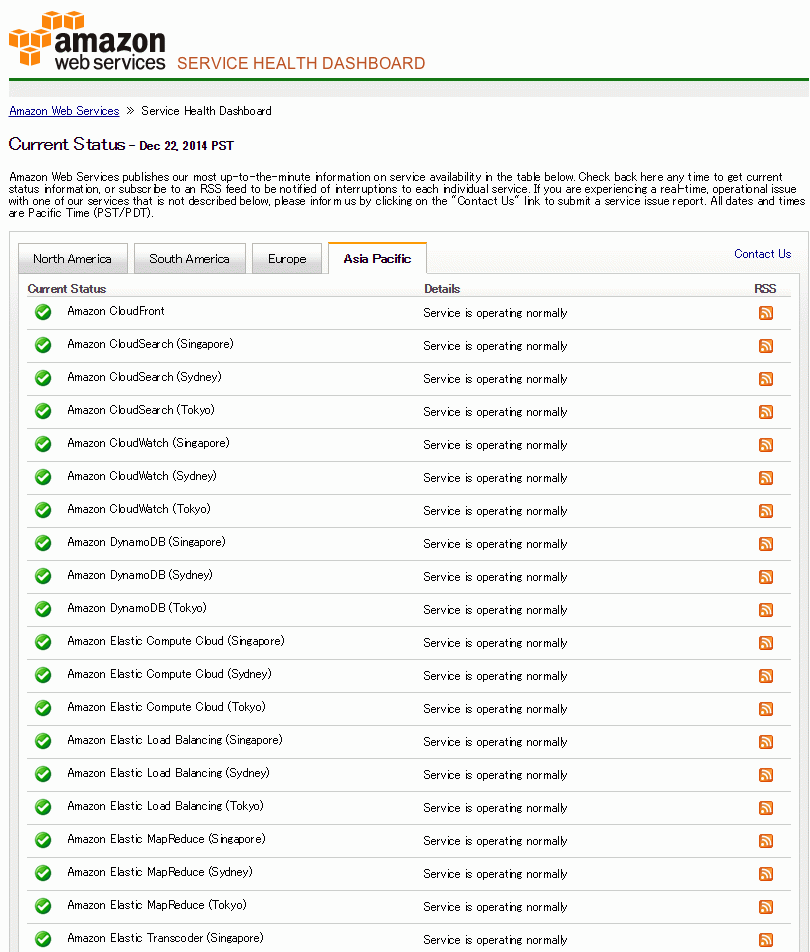
Task: Follow the Amazon Web Services breadcrumb link
Action: (64, 111)
